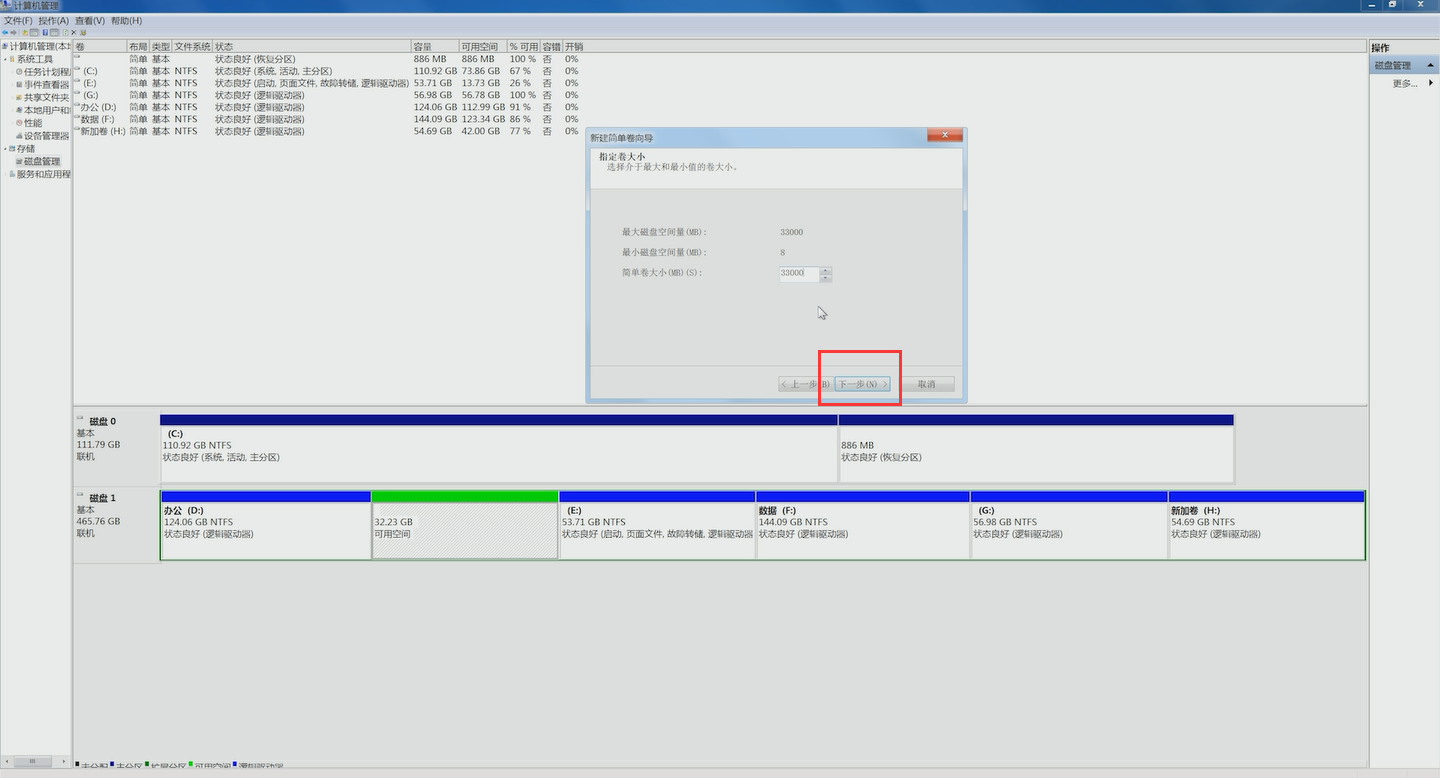Screen dimensions: 1440x778
Task: Select 共享文件夹 in the tree
Action: coord(44,97)
